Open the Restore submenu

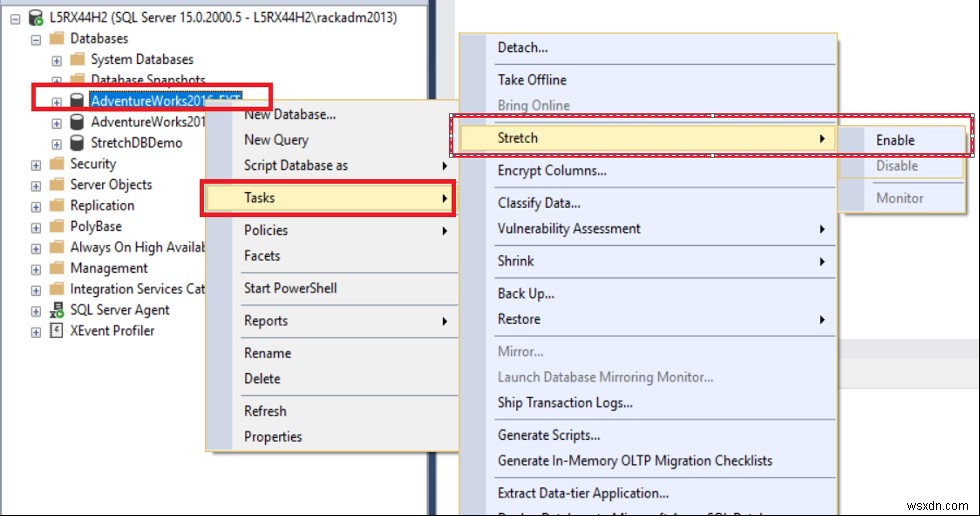pos(649,319)
